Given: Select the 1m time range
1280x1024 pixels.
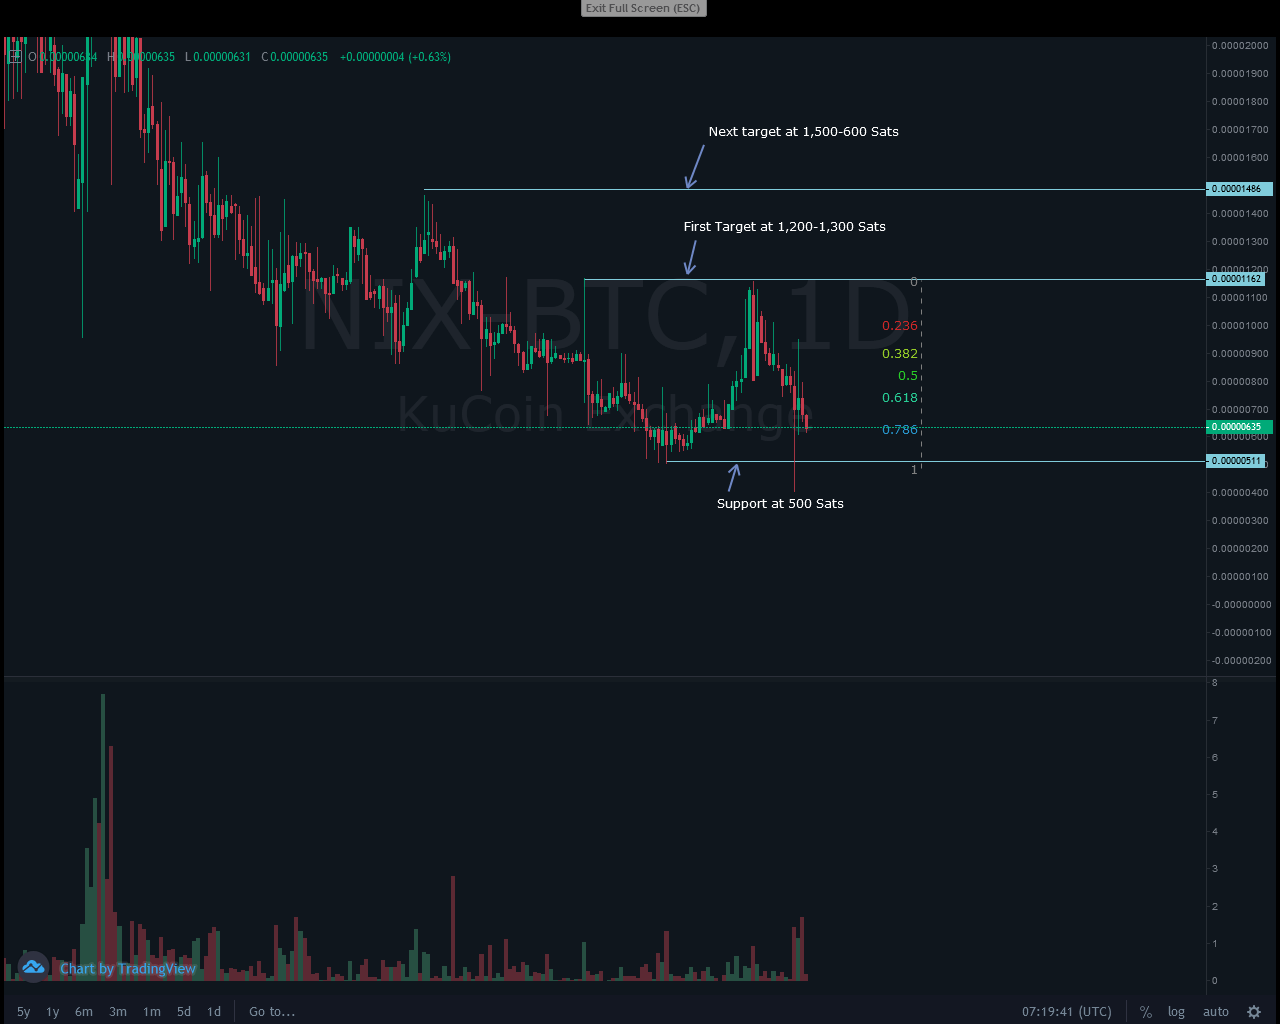Looking at the screenshot, I should [x=152, y=1012].
